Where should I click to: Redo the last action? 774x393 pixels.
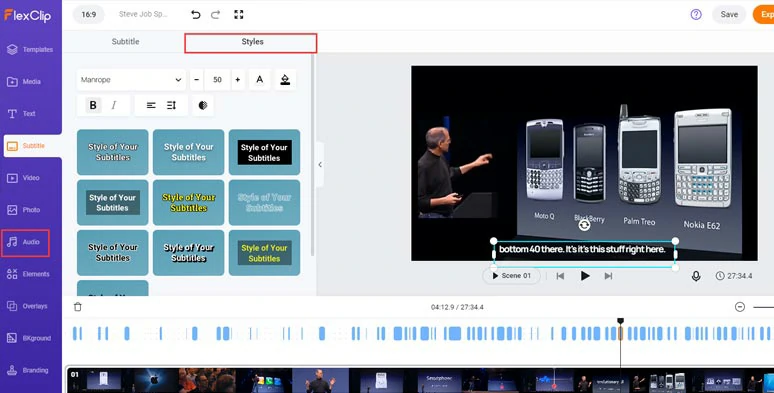[x=216, y=14]
